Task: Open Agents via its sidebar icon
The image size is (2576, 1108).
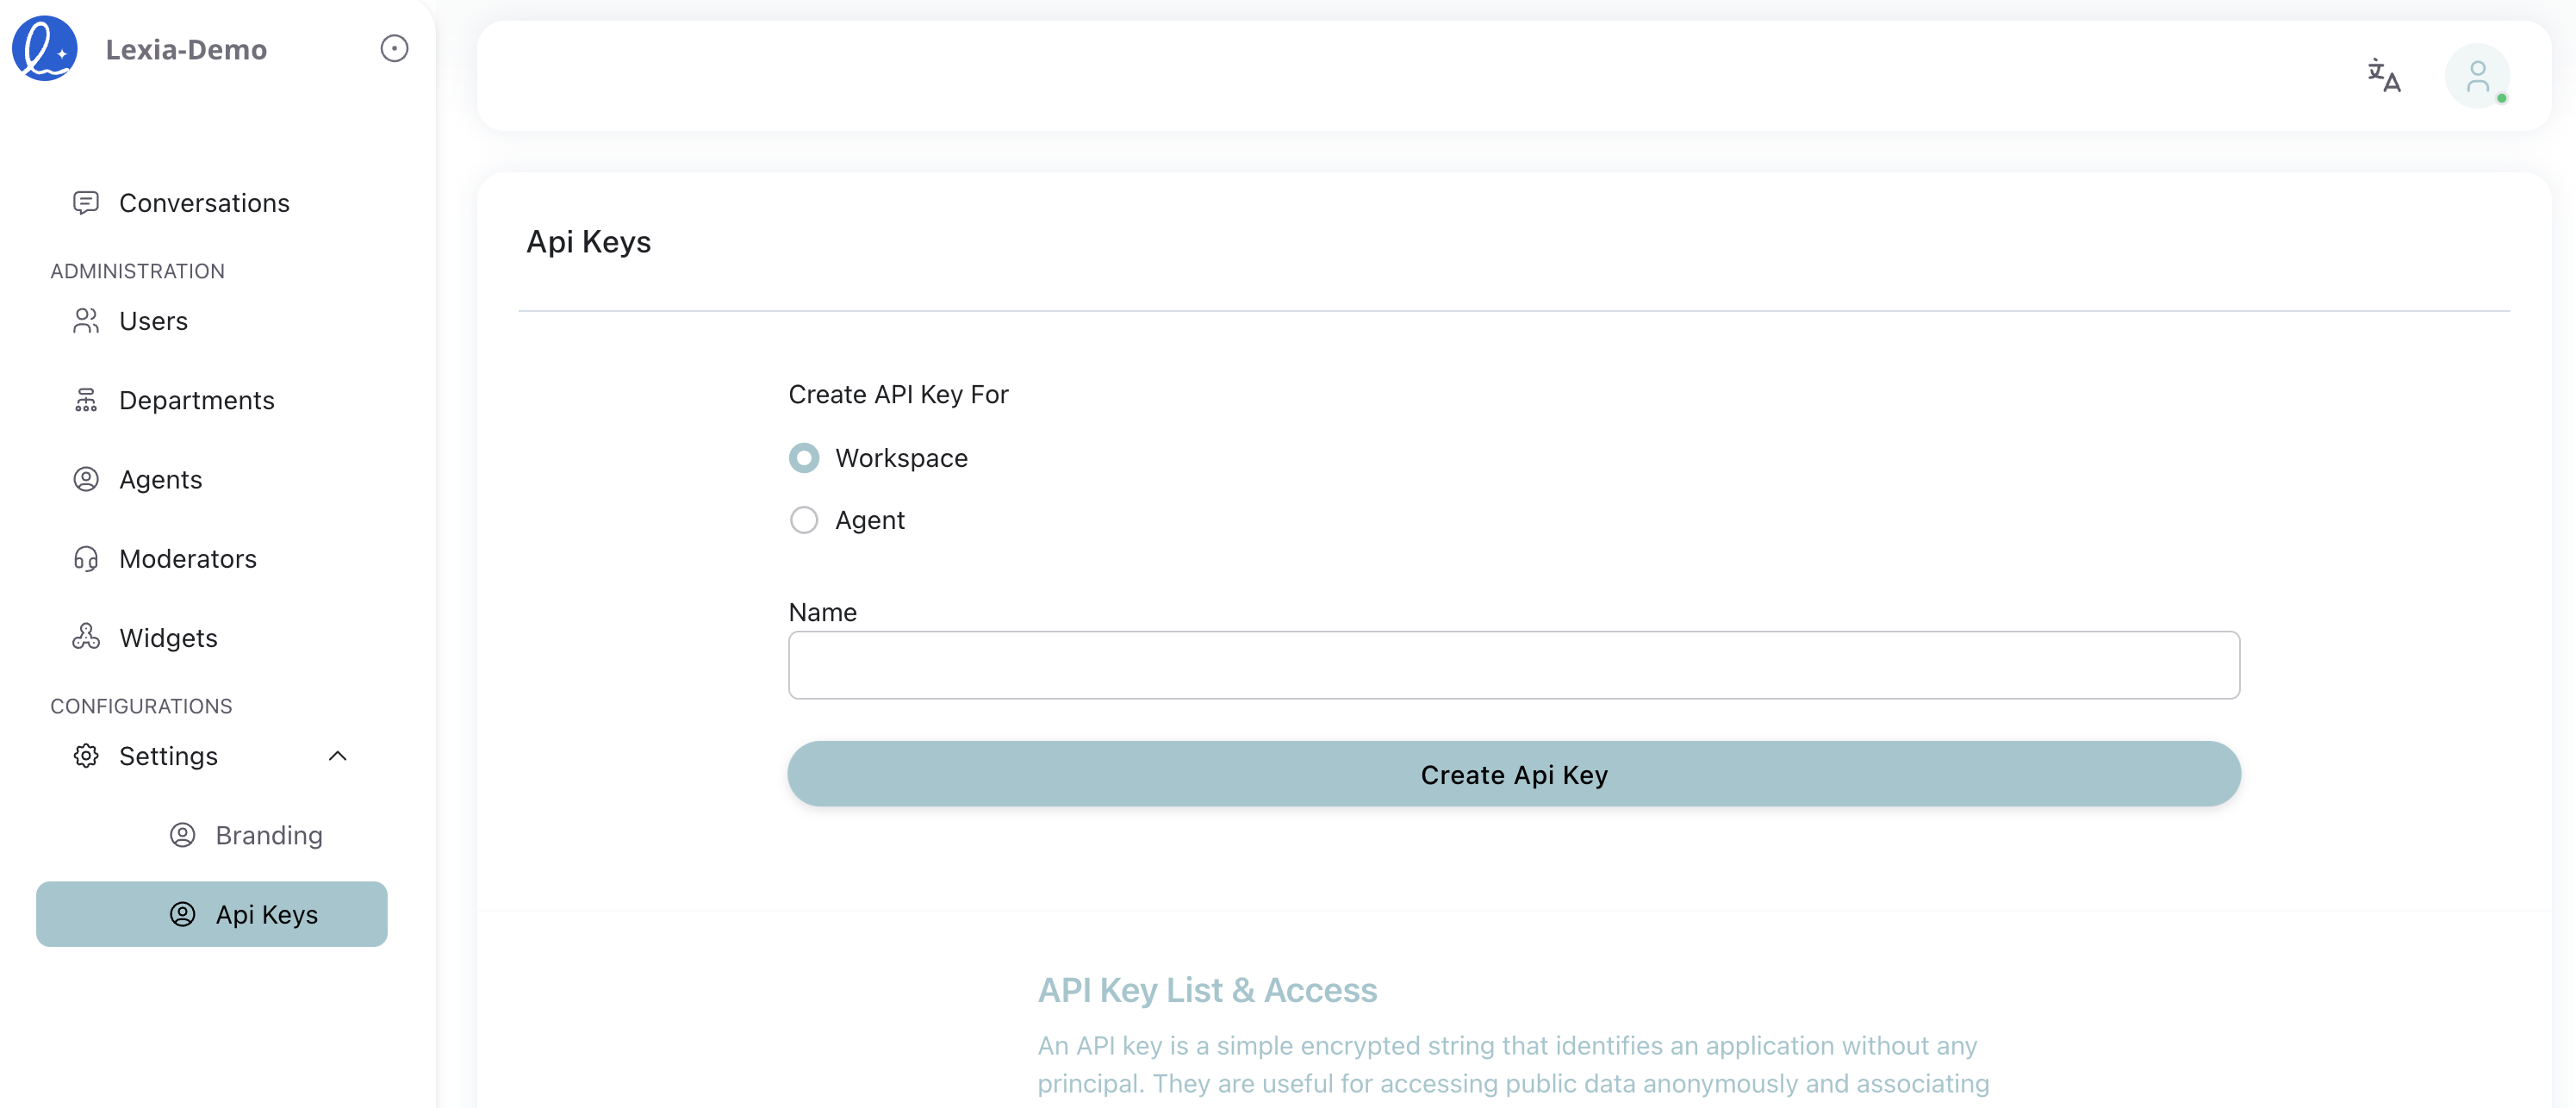Action: [x=86, y=479]
